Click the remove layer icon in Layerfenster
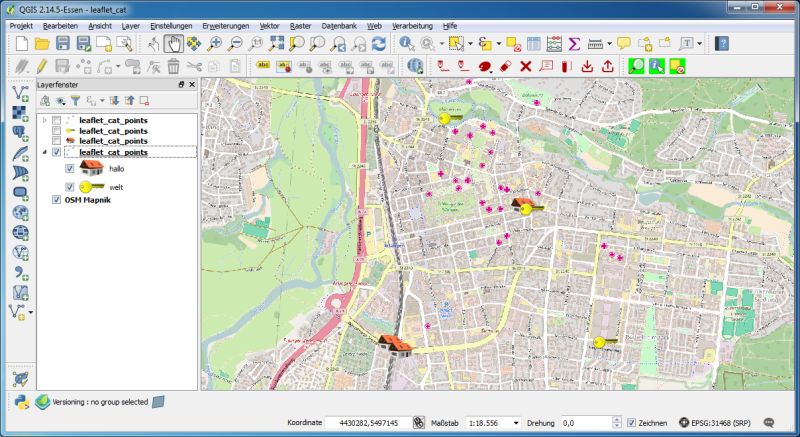The height and width of the screenshot is (437, 800). coord(144,101)
